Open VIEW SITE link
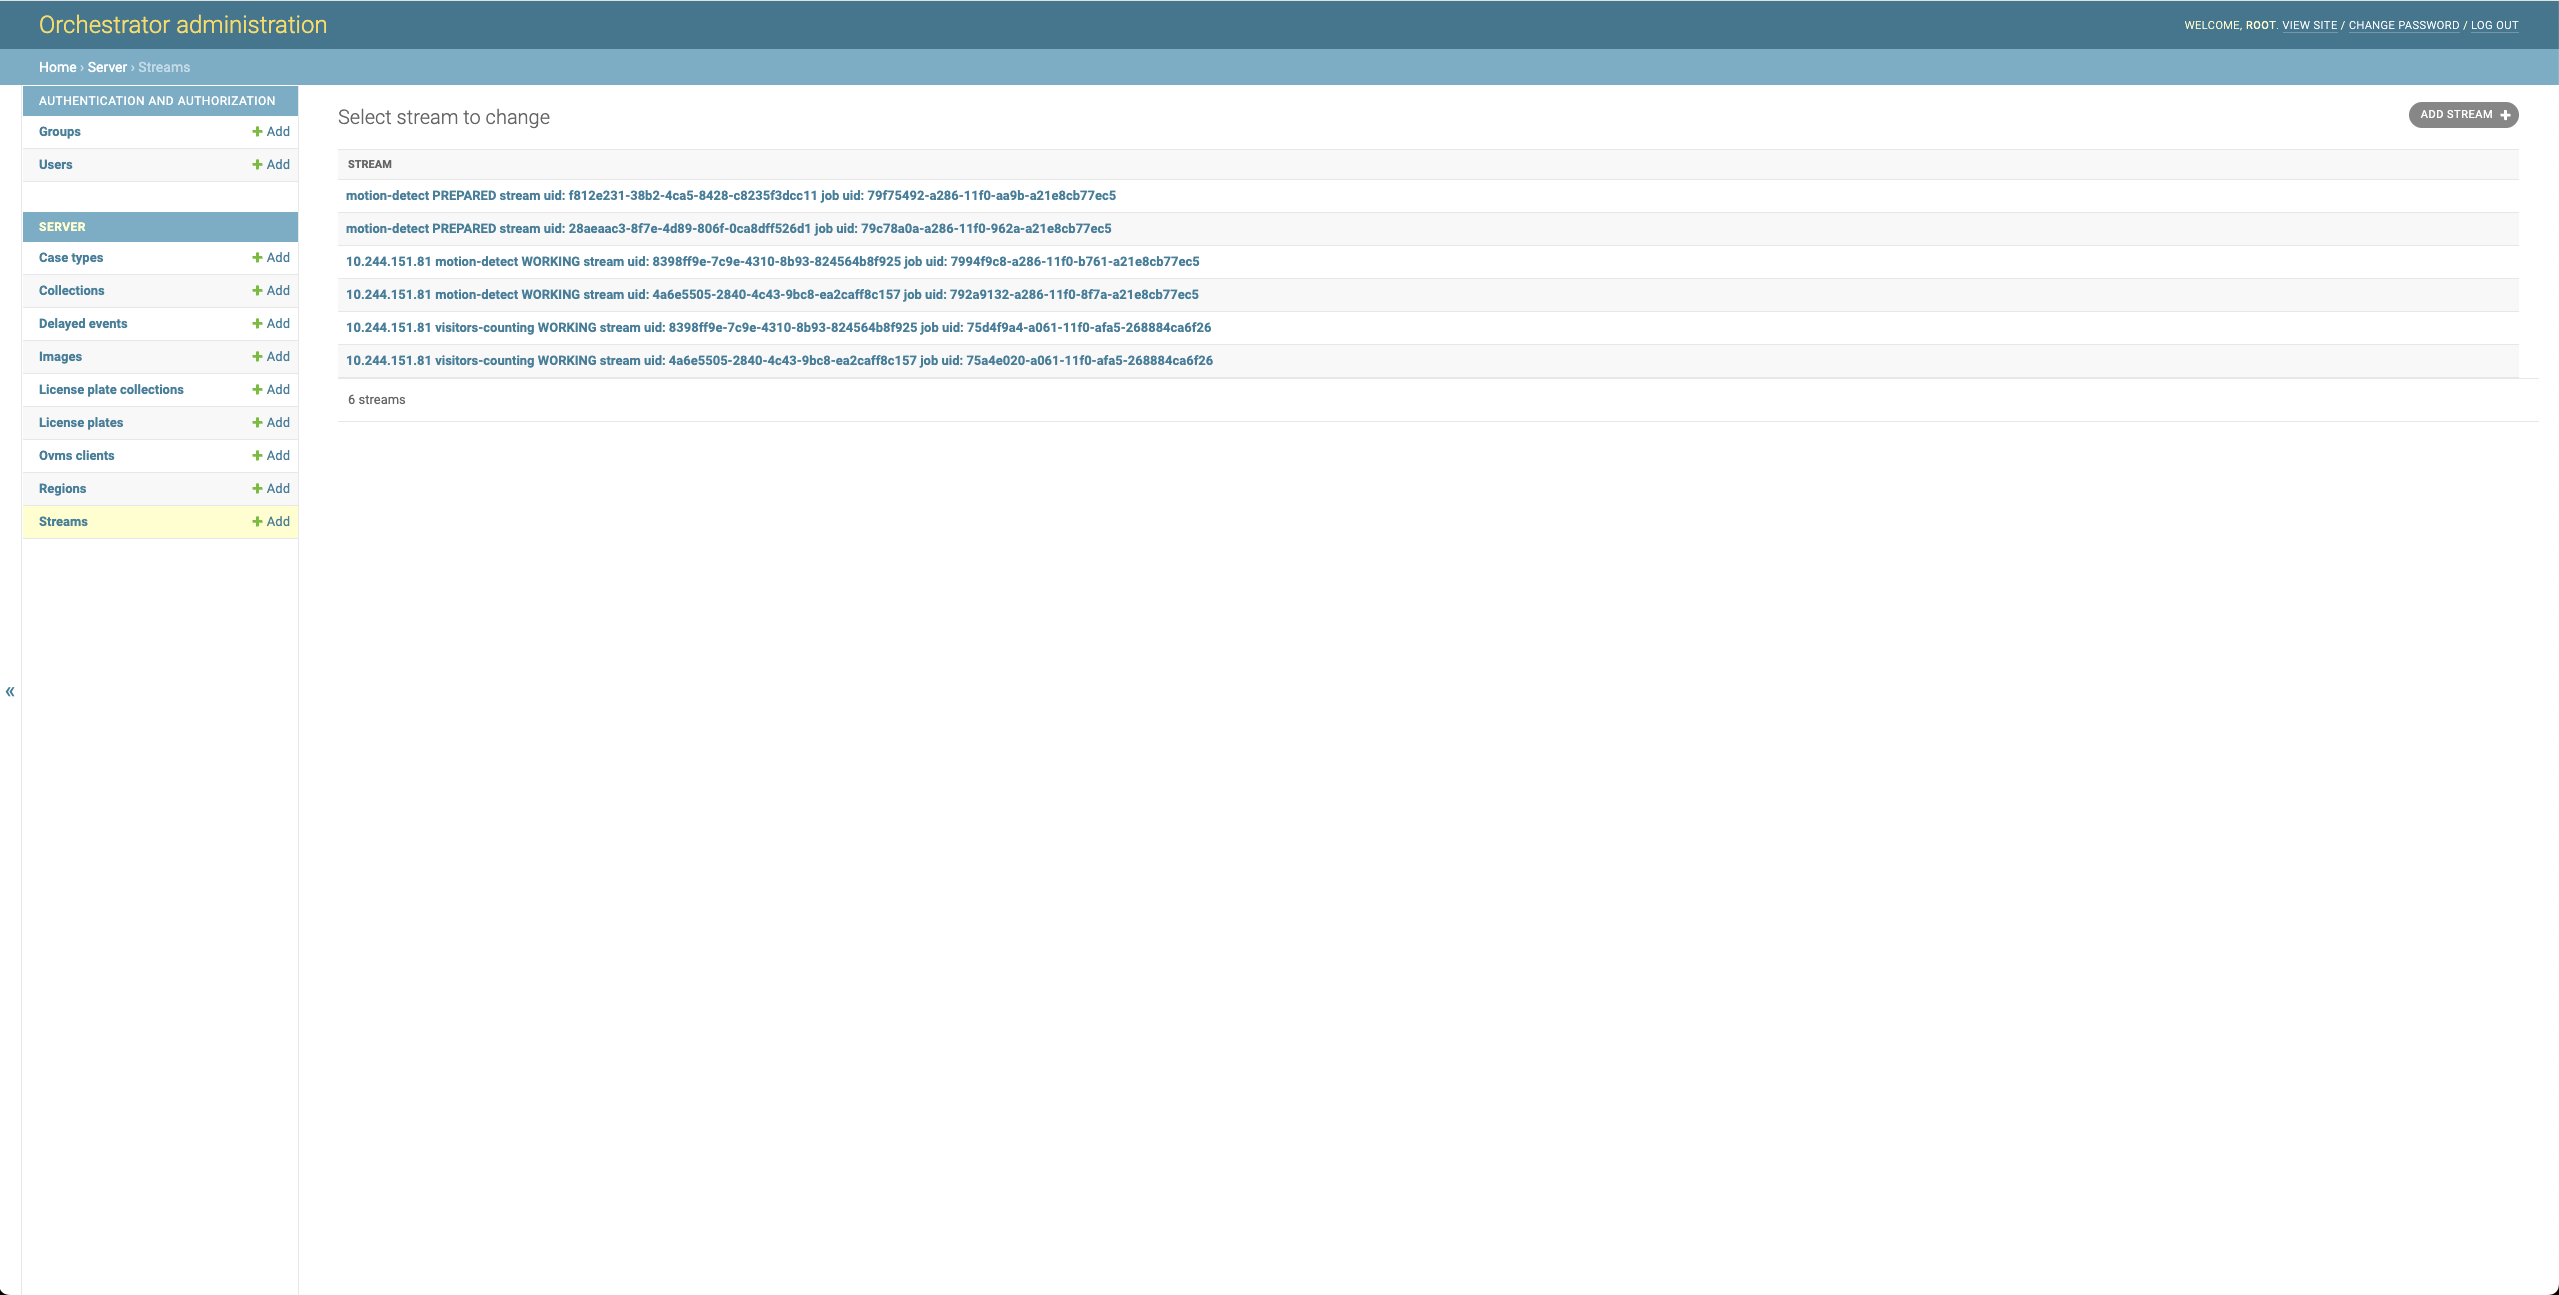2559x1295 pixels. [2308, 25]
